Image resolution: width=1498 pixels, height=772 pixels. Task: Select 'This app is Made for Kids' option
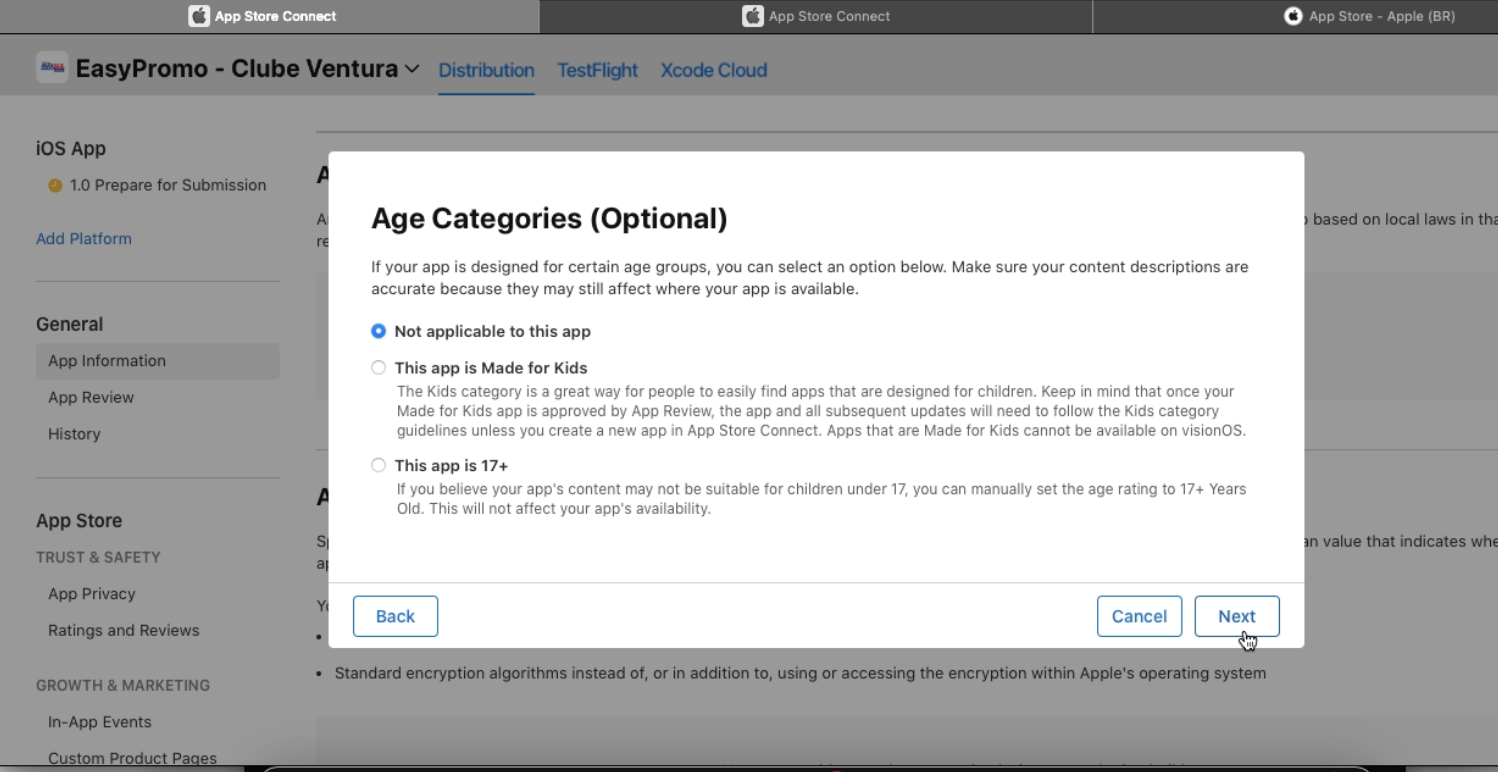(378, 368)
